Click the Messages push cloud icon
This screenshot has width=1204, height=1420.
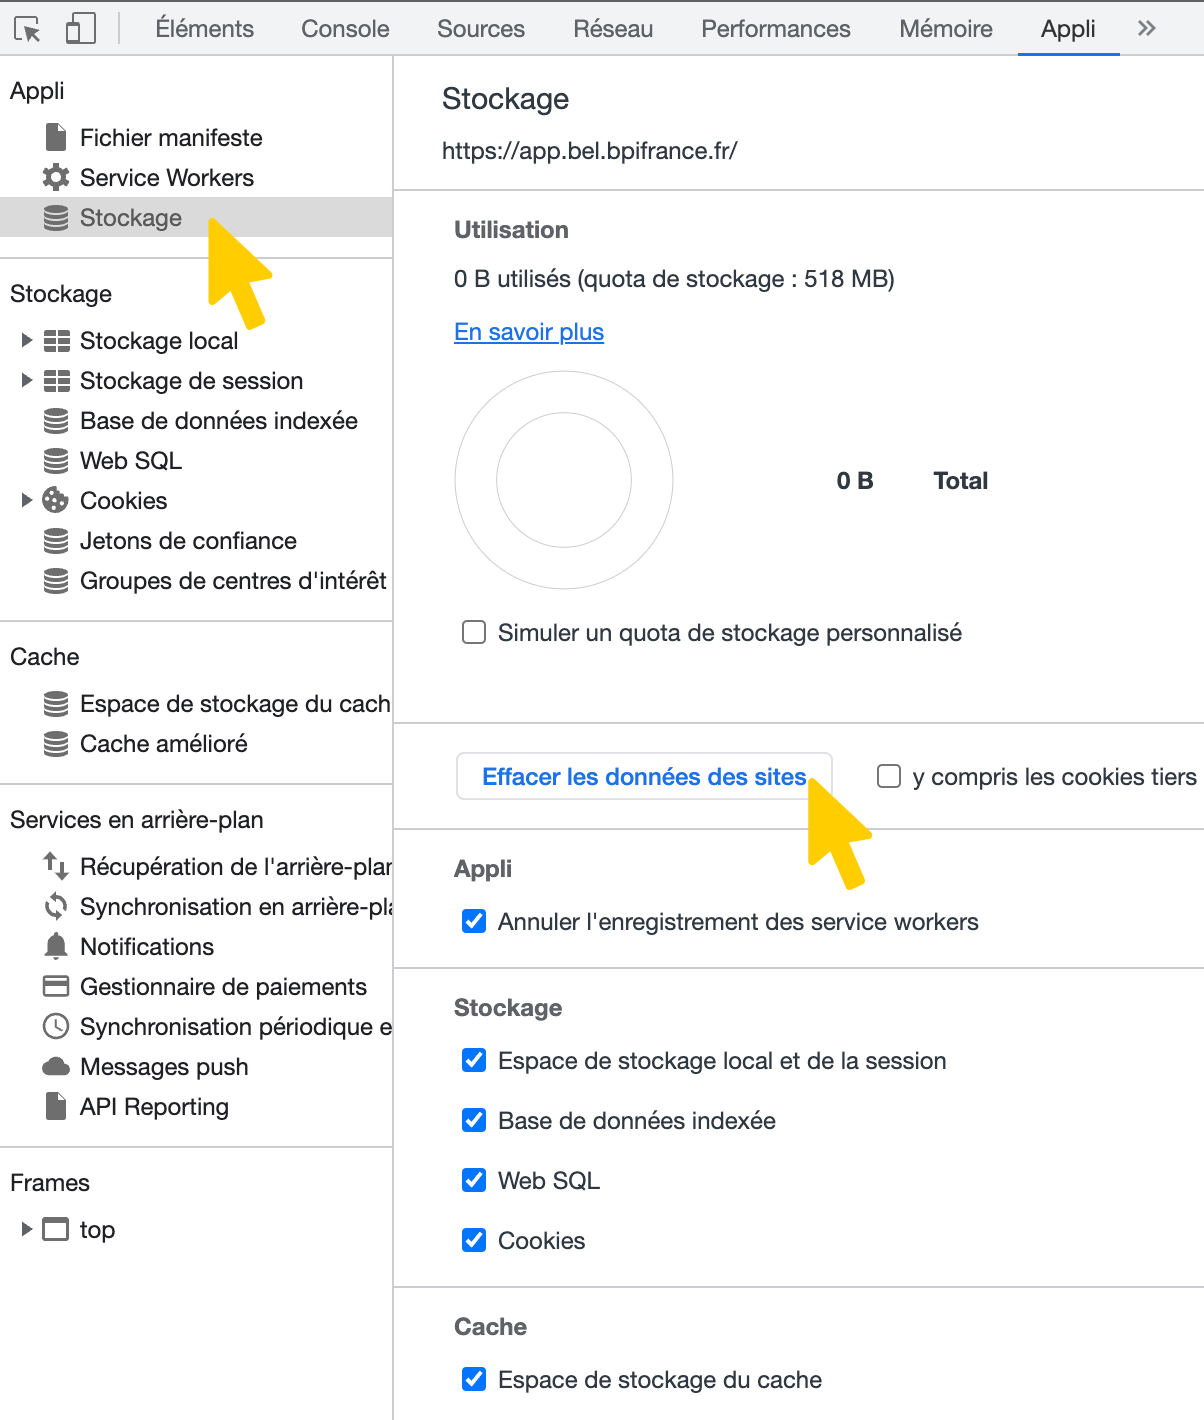point(56,1067)
